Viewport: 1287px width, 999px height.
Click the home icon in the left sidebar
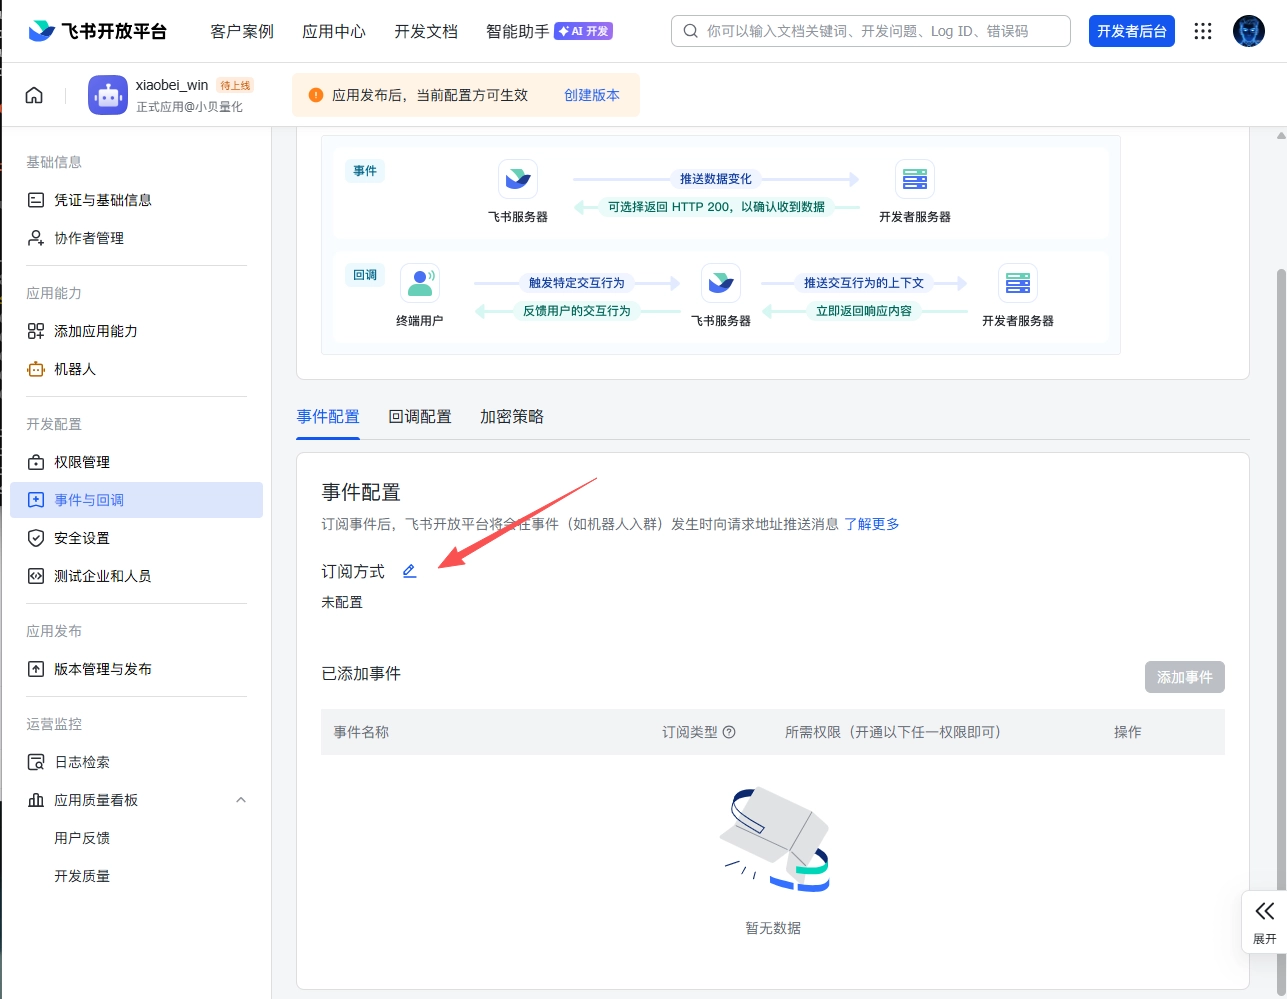tap(34, 94)
